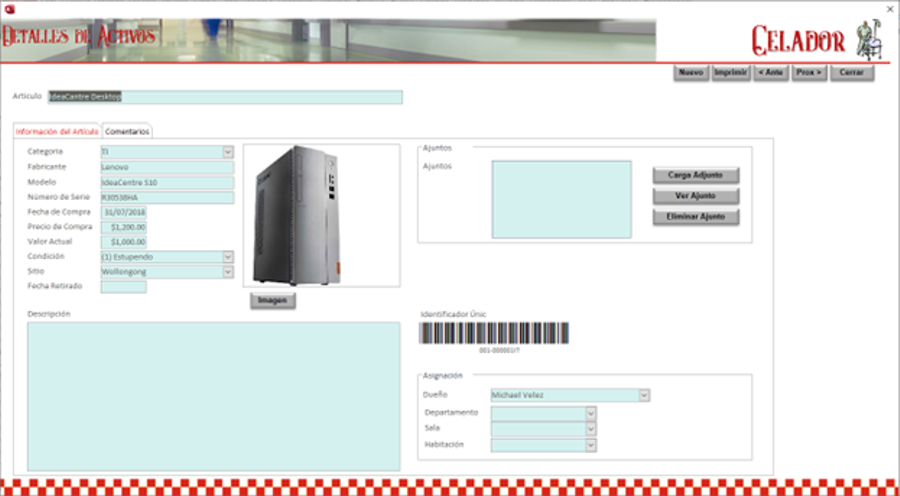The width and height of the screenshot is (900, 496).
Task: Open the Sala dropdown arrow
Action: point(591,429)
